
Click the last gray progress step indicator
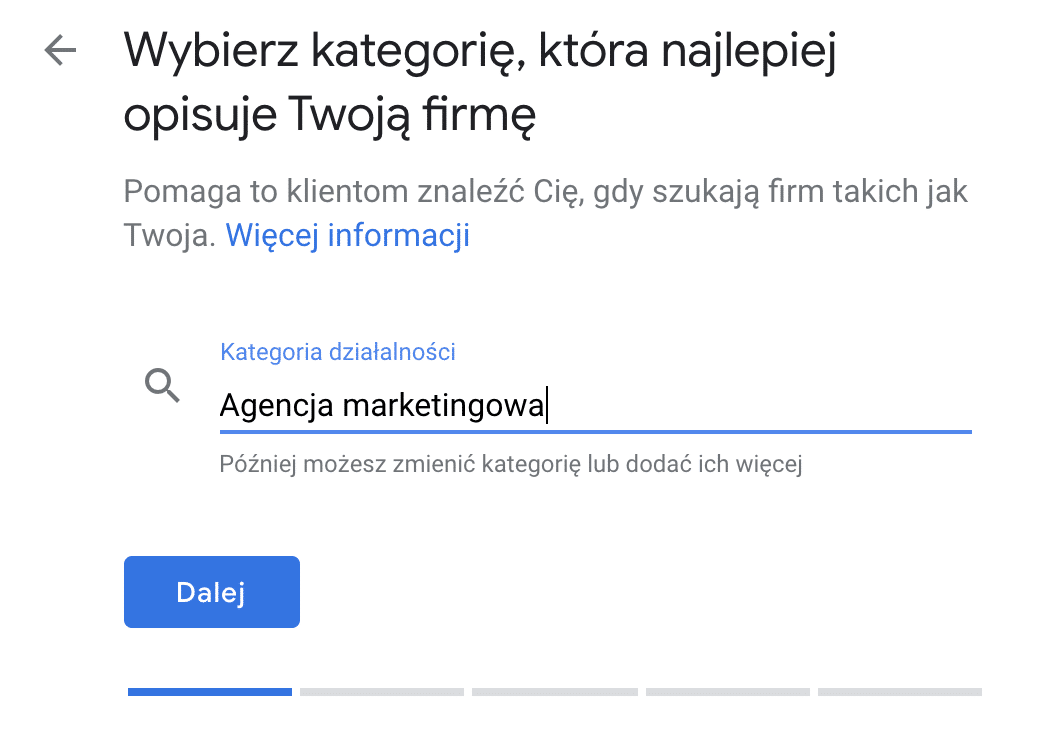point(900,692)
